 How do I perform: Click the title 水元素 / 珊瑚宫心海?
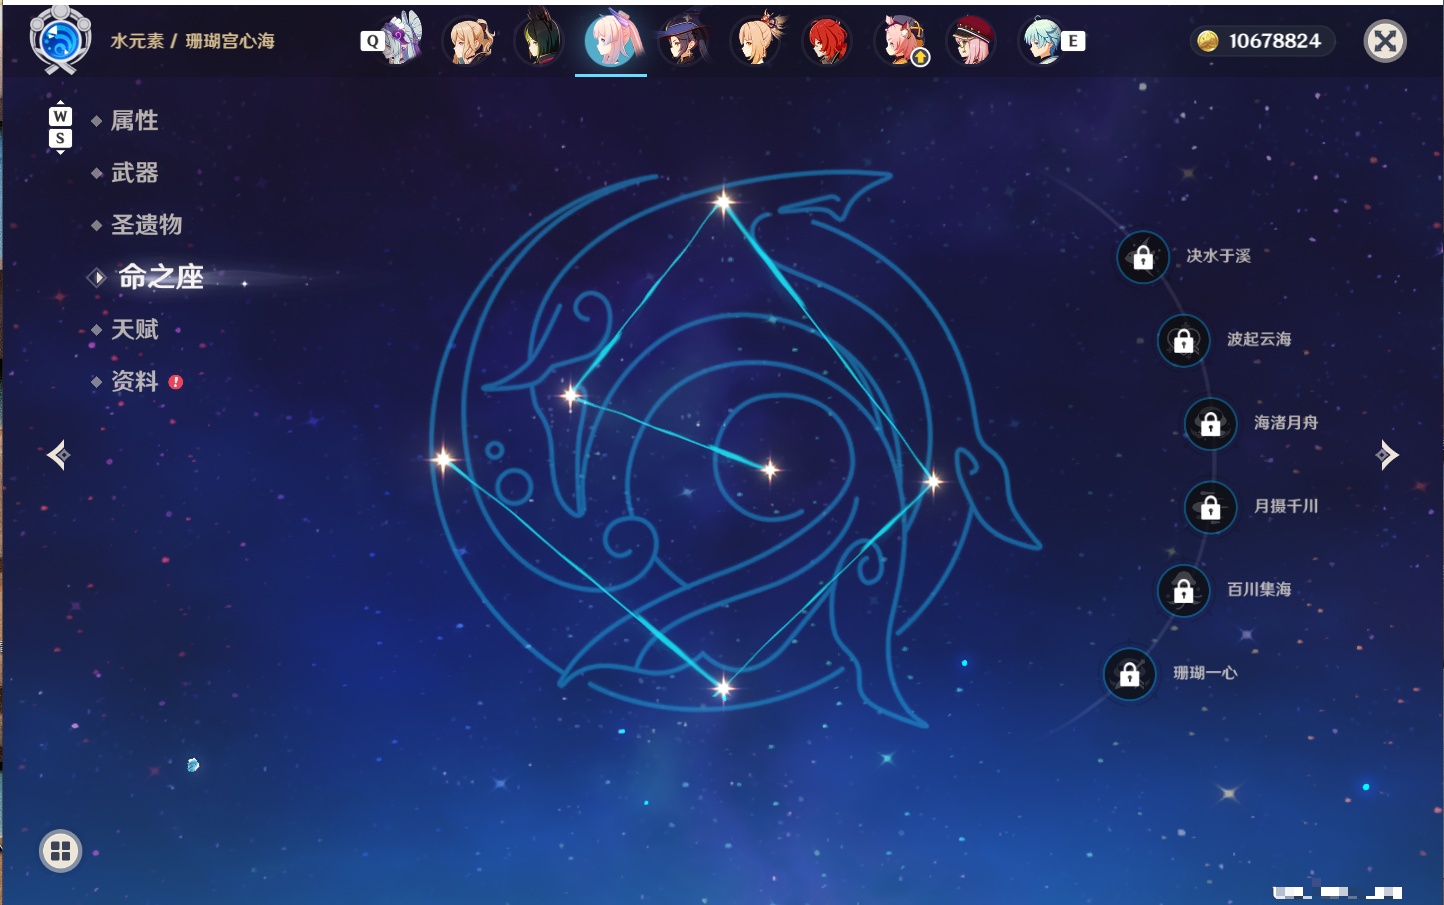[193, 41]
